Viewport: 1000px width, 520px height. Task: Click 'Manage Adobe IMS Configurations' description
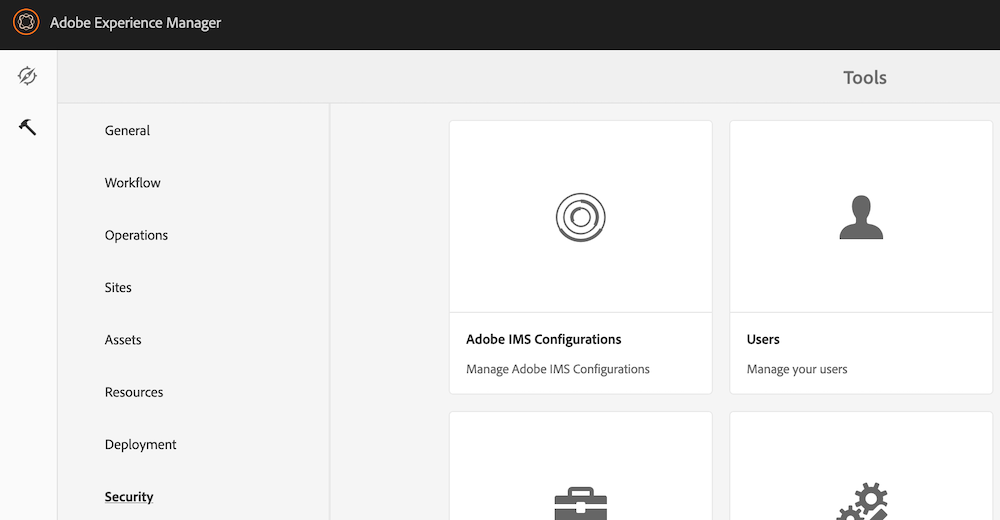[x=557, y=369]
